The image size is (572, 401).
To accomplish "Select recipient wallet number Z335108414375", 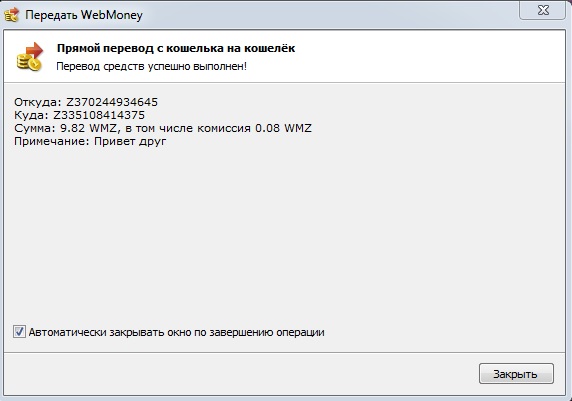I will (x=99, y=115).
